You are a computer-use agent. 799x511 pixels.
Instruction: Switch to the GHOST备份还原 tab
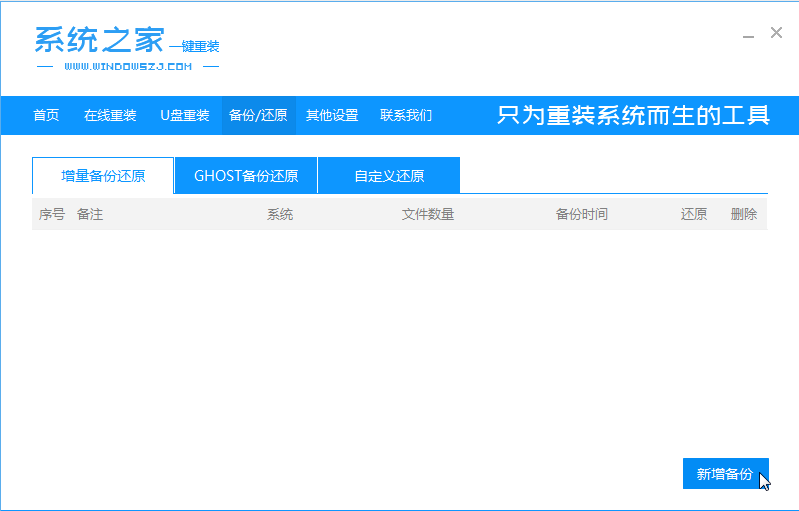coord(246,176)
